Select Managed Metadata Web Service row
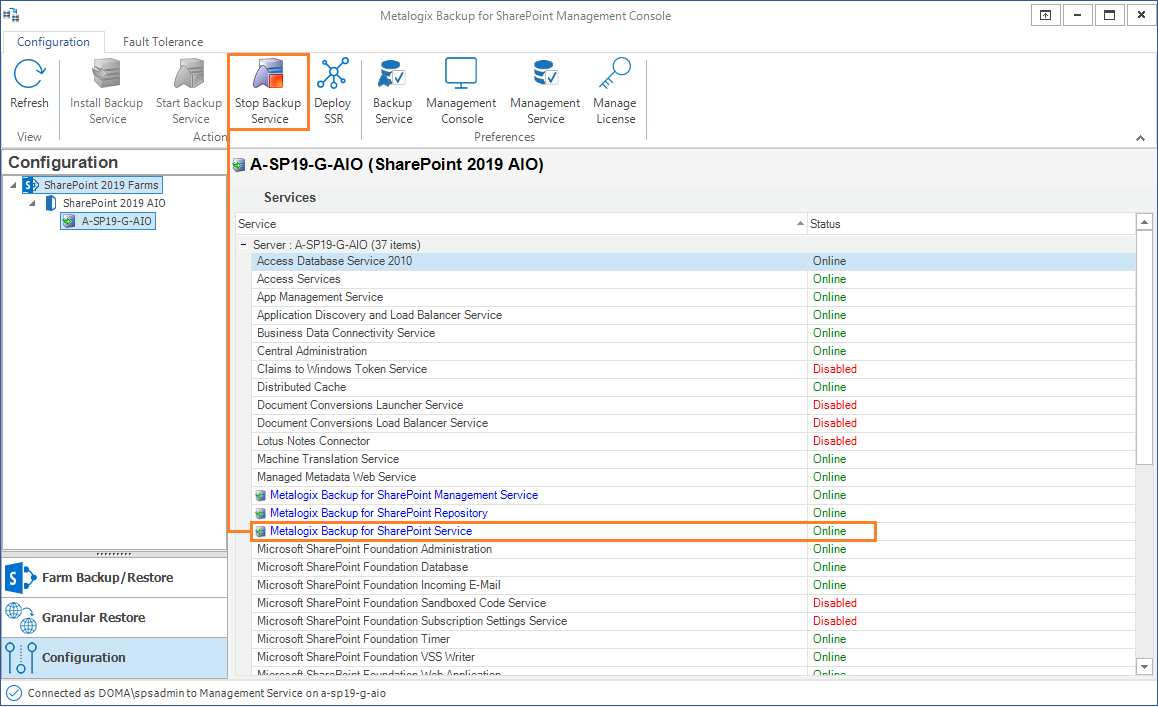 click(693, 477)
